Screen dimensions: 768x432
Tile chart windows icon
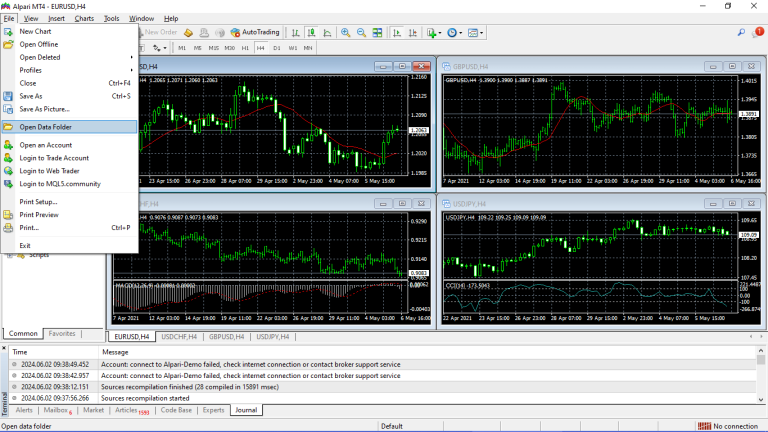377,33
